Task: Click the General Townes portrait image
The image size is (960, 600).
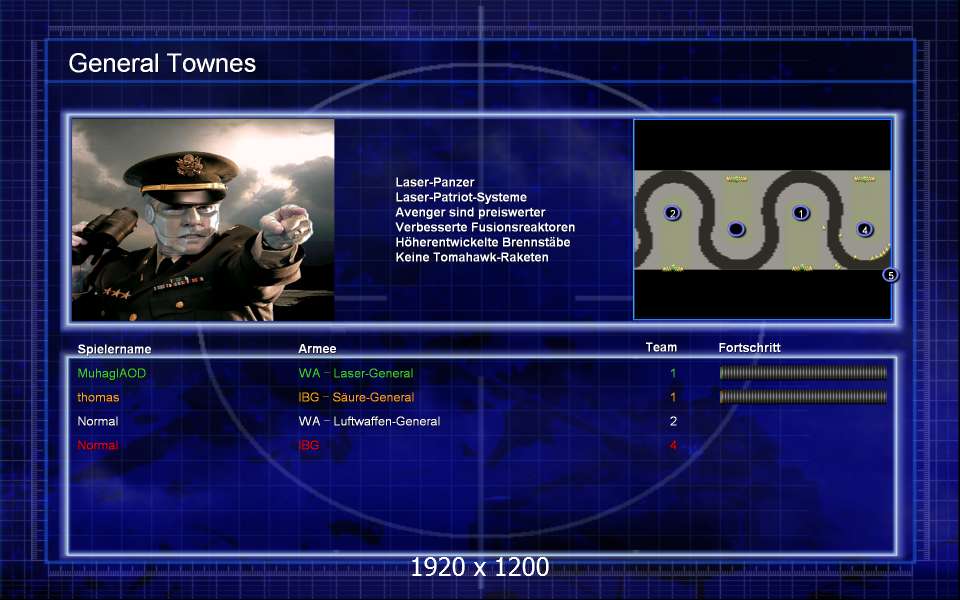Action: click(x=203, y=220)
